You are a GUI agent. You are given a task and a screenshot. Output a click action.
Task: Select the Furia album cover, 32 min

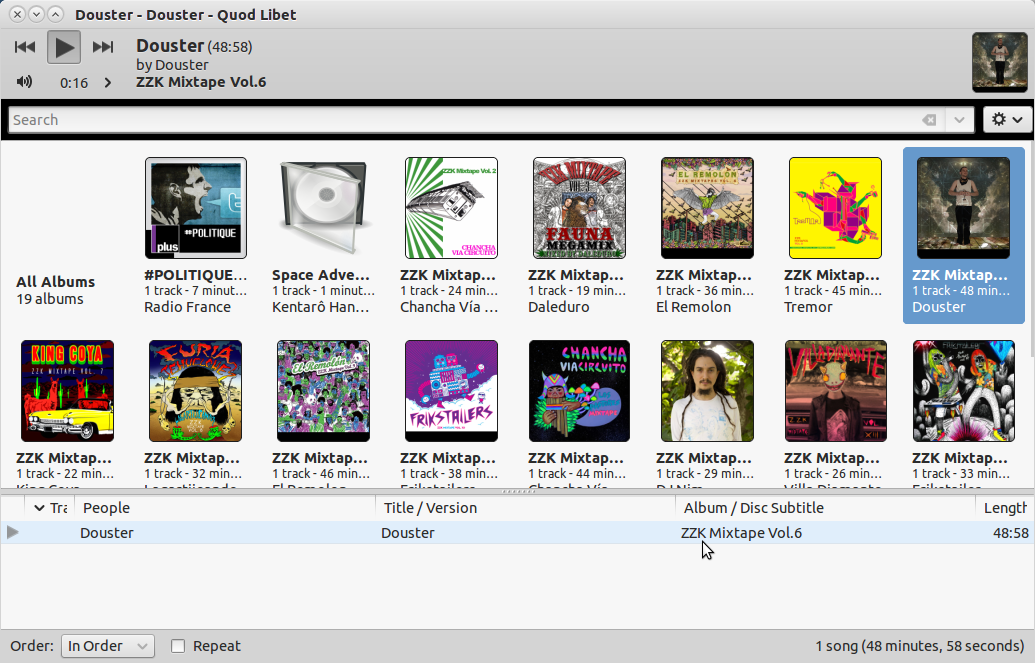195,391
